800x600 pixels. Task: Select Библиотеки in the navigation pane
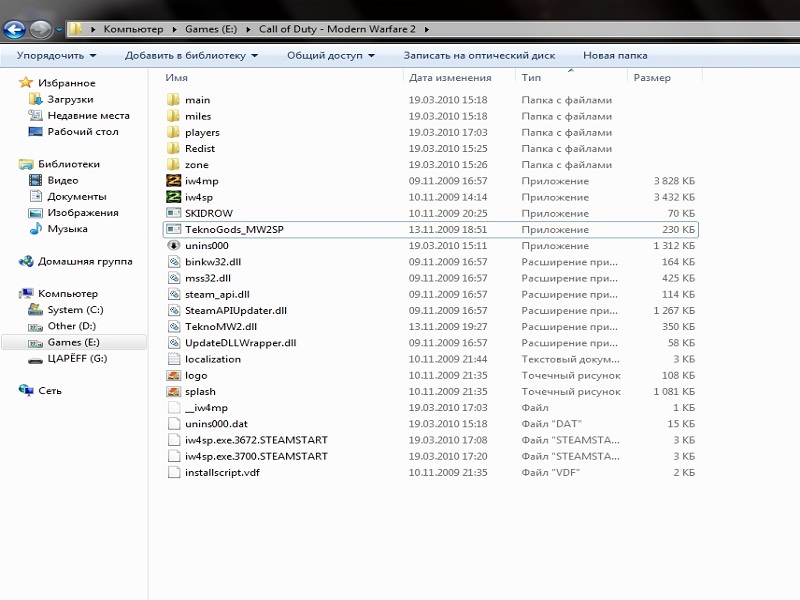coord(69,164)
